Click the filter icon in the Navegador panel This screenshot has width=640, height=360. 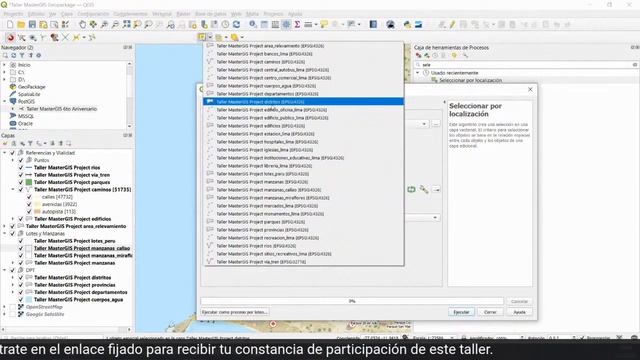pos(22,56)
